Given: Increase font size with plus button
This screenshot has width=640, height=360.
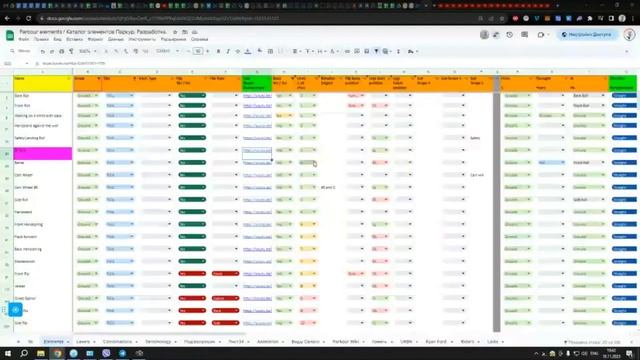Looking at the screenshot, I should [207, 51].
